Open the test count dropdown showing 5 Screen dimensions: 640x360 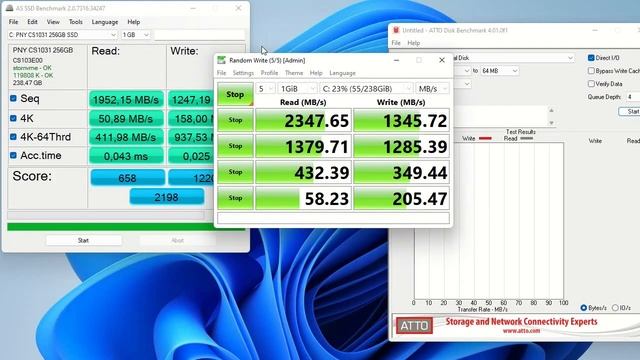click(265, 89)
